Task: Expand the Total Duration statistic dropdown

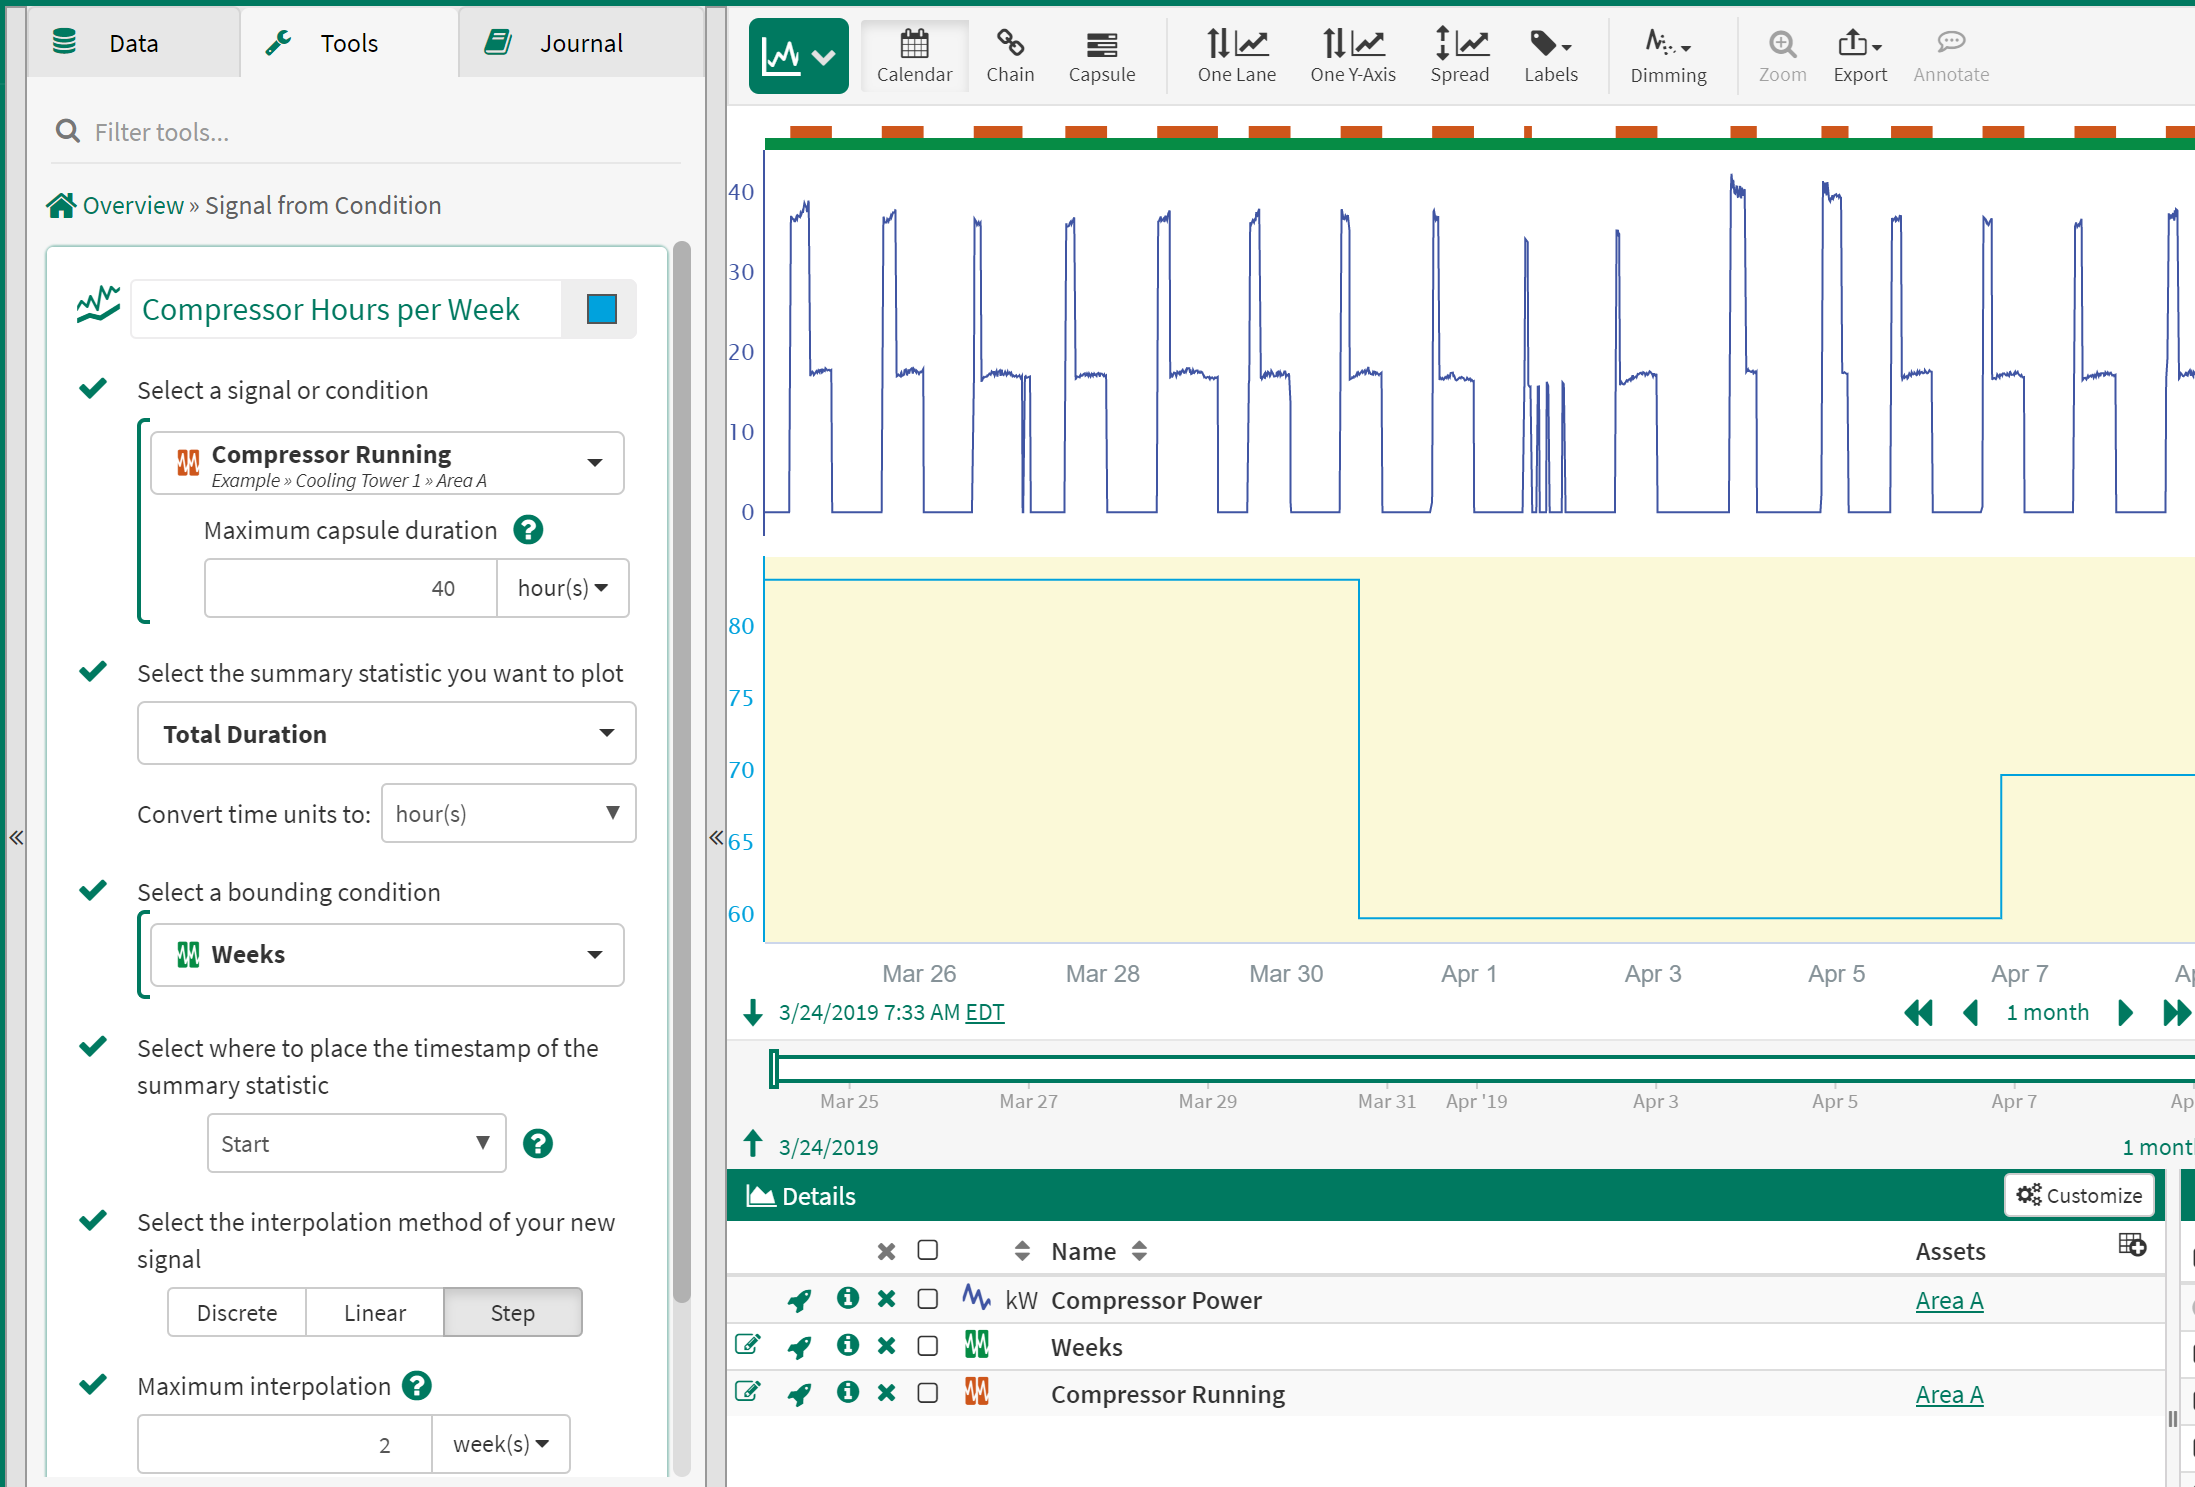Action: point(386,733)
